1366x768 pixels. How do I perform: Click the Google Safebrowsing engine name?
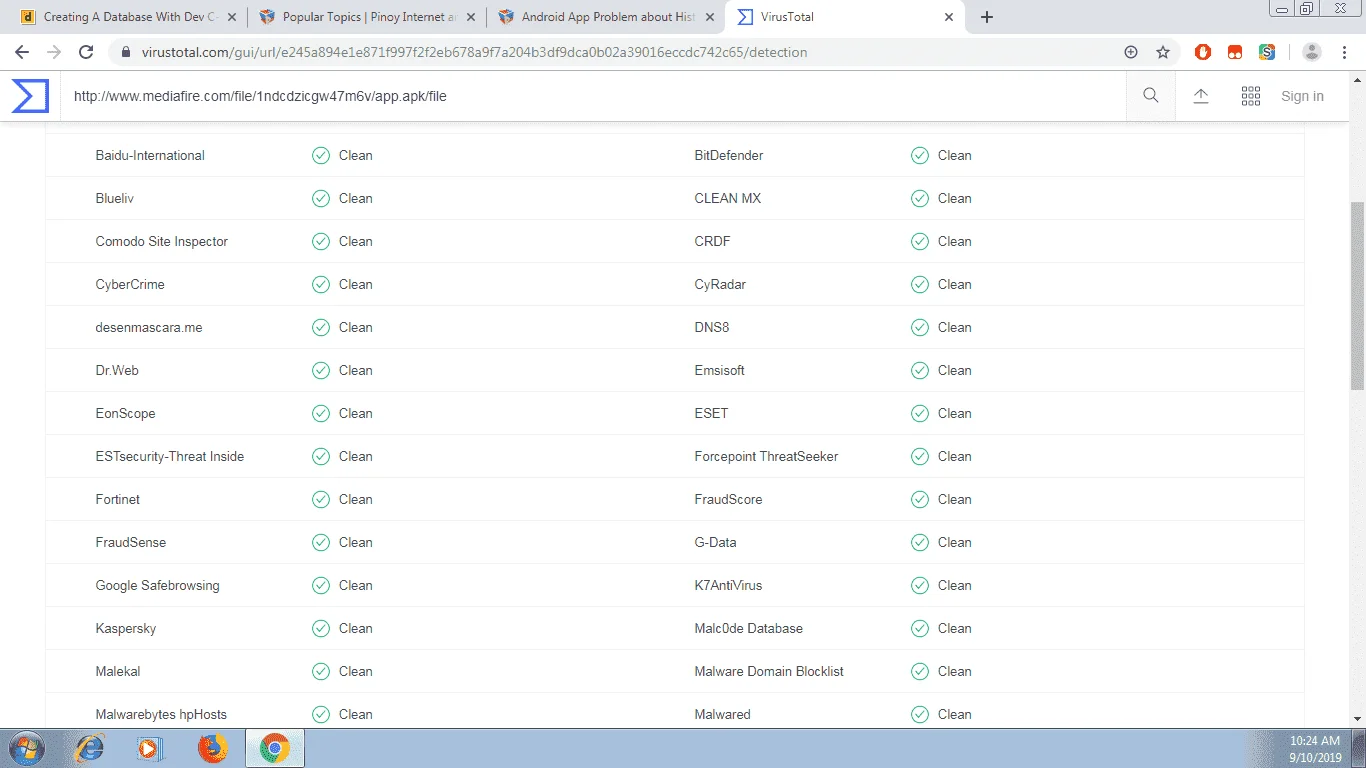coord(158,586)
